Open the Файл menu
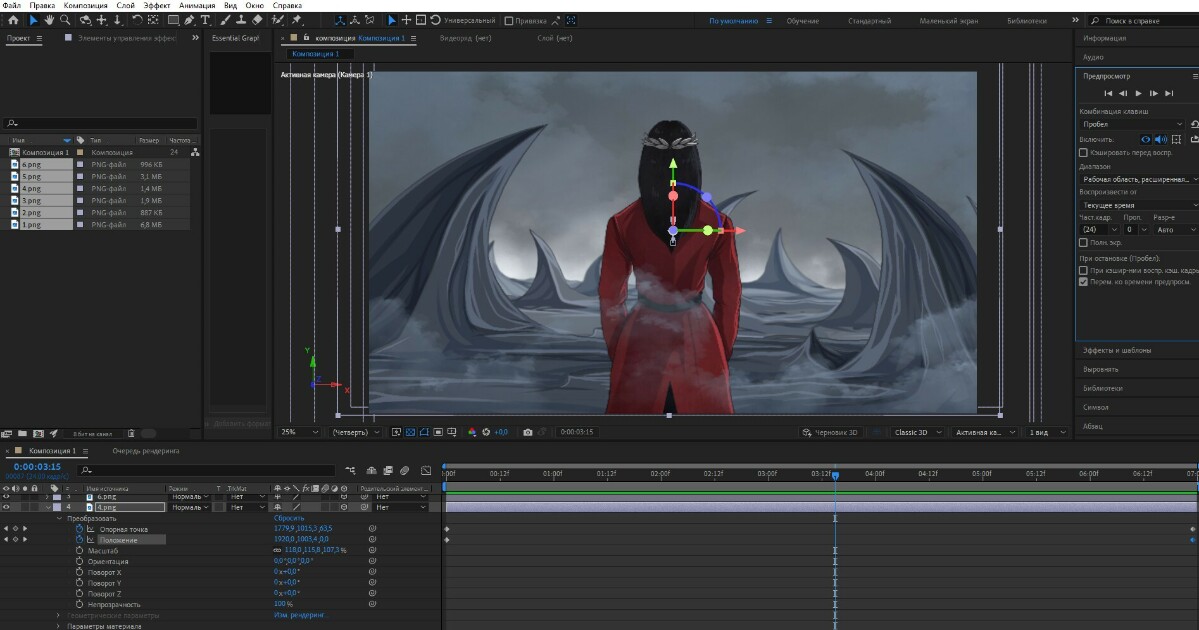Image resolution: width=1199 pixels, height=630 pixels. click(11, 5)
